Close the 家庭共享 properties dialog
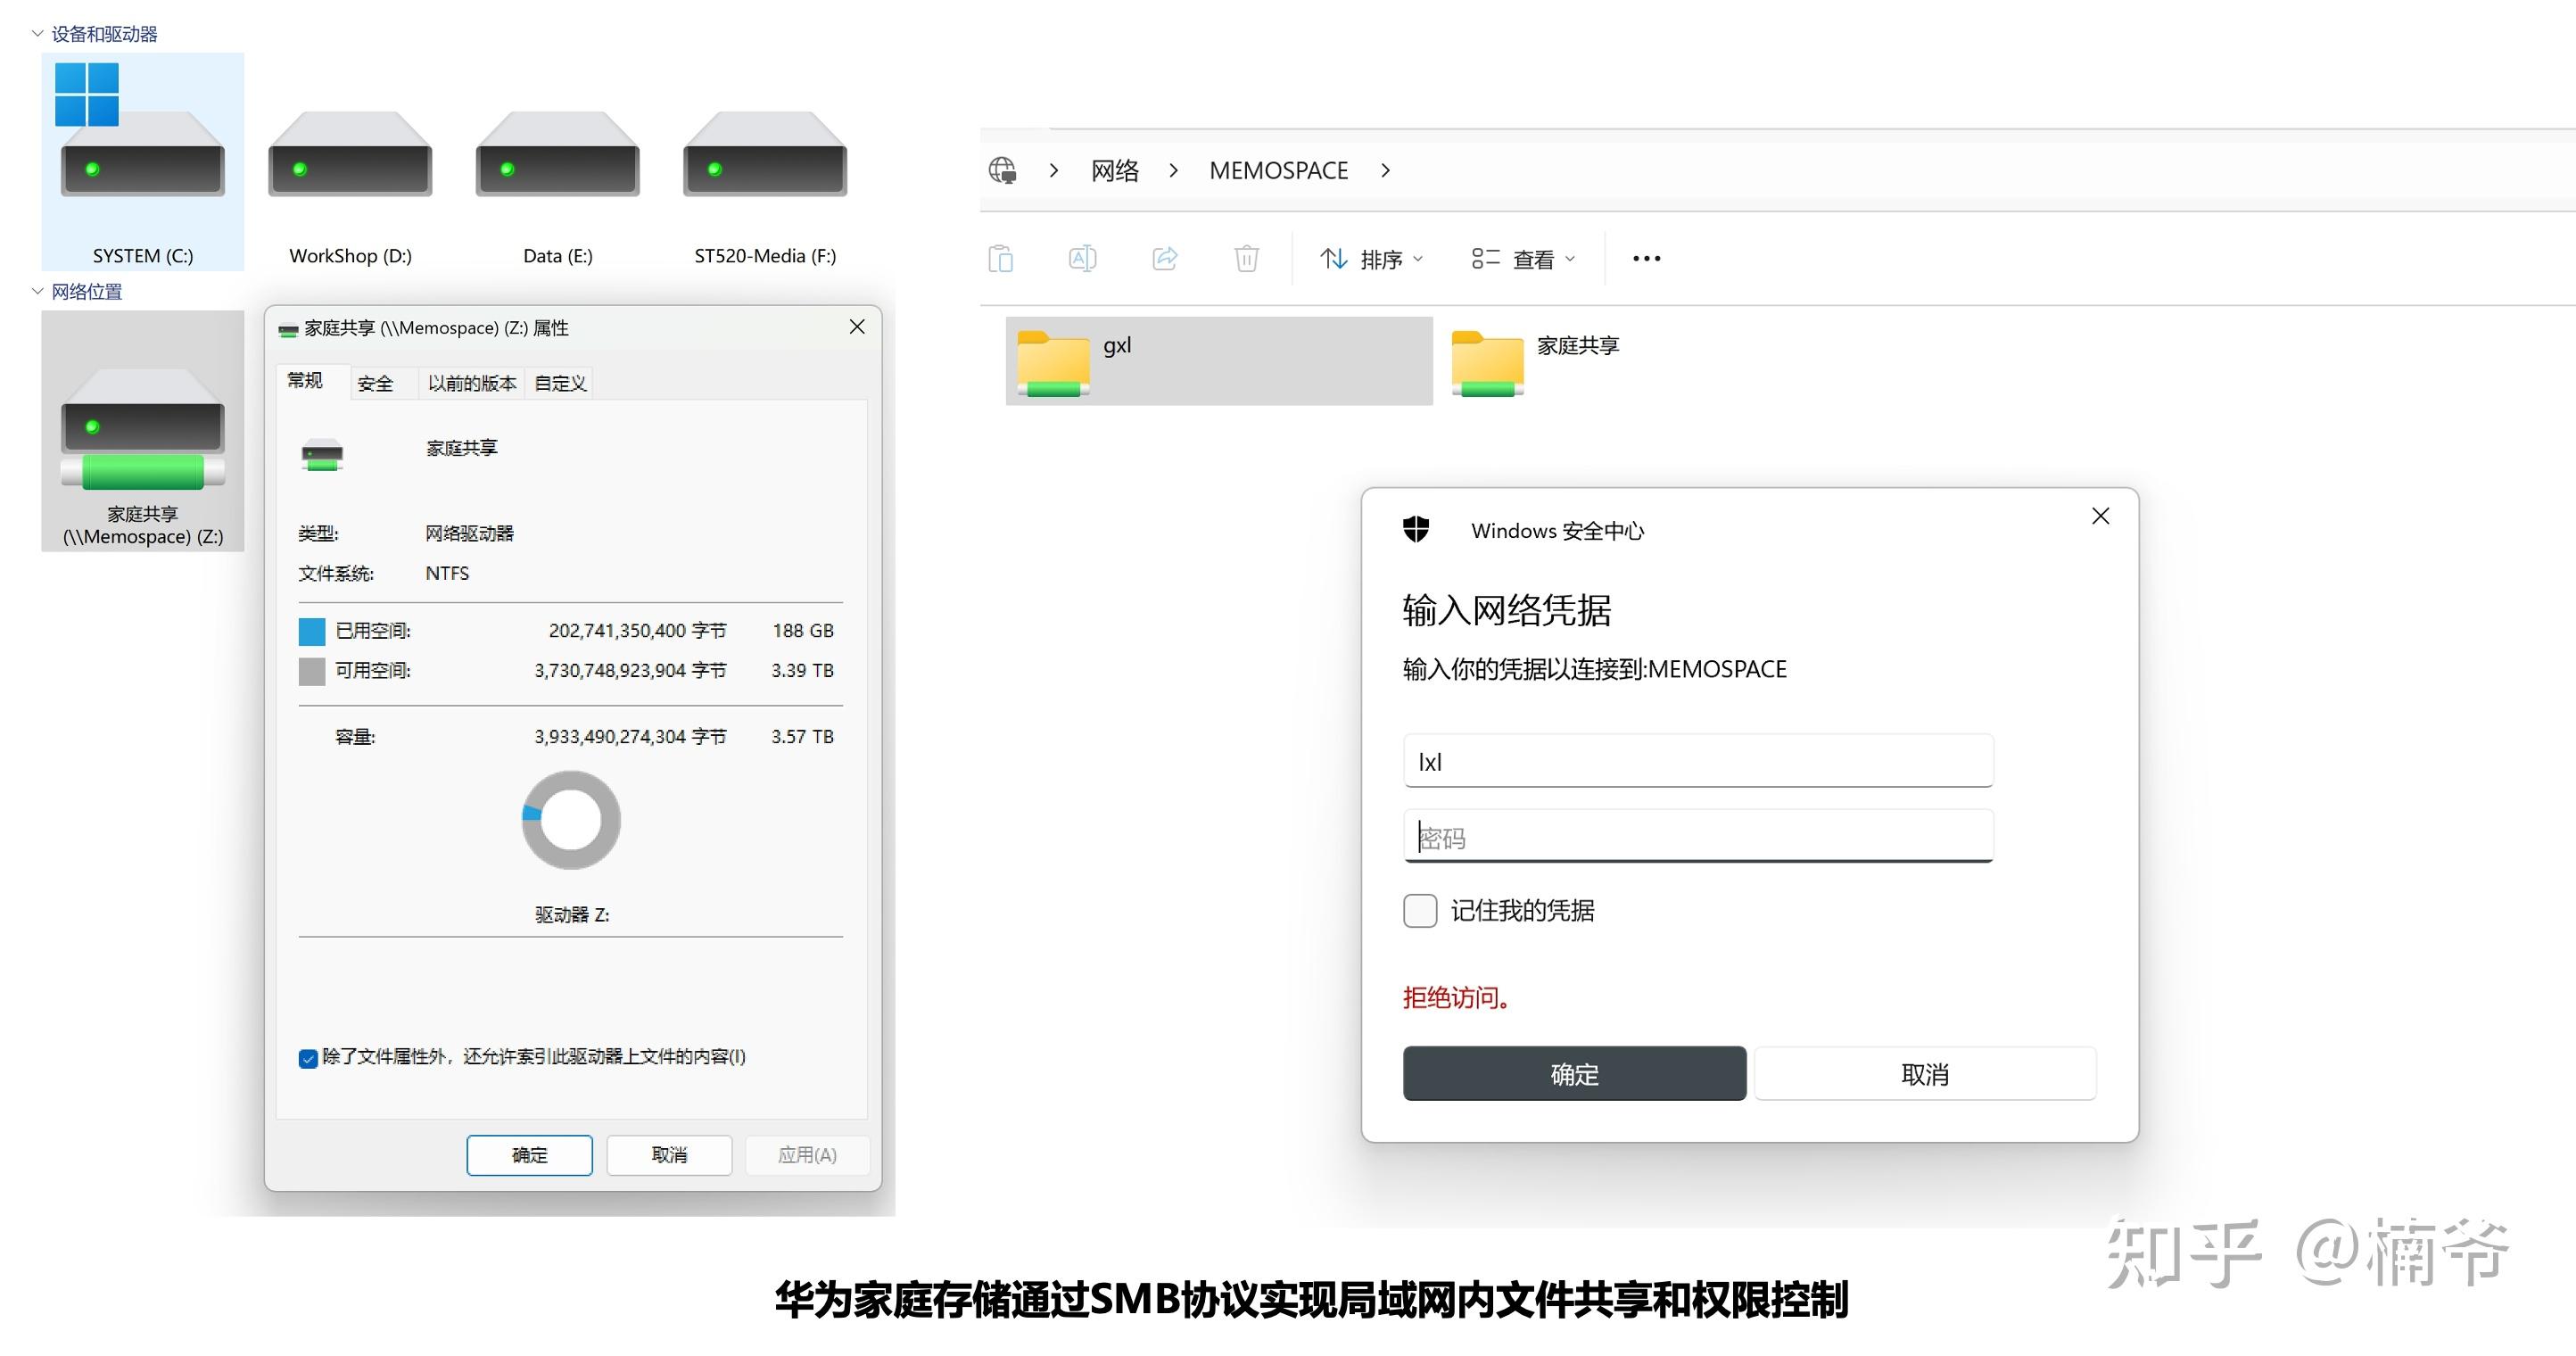 tap(857, 327)
